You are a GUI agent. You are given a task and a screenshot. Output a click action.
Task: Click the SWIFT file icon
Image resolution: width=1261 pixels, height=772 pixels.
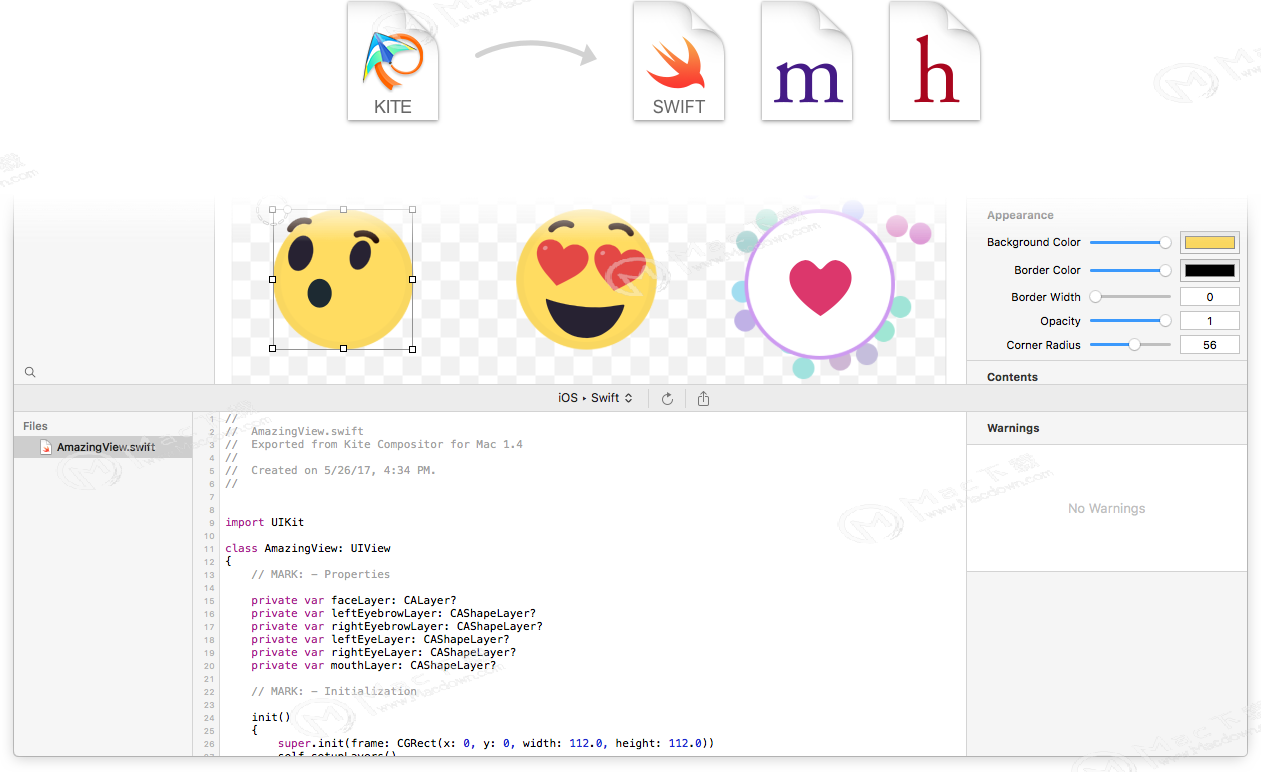[x=679, y=61]
